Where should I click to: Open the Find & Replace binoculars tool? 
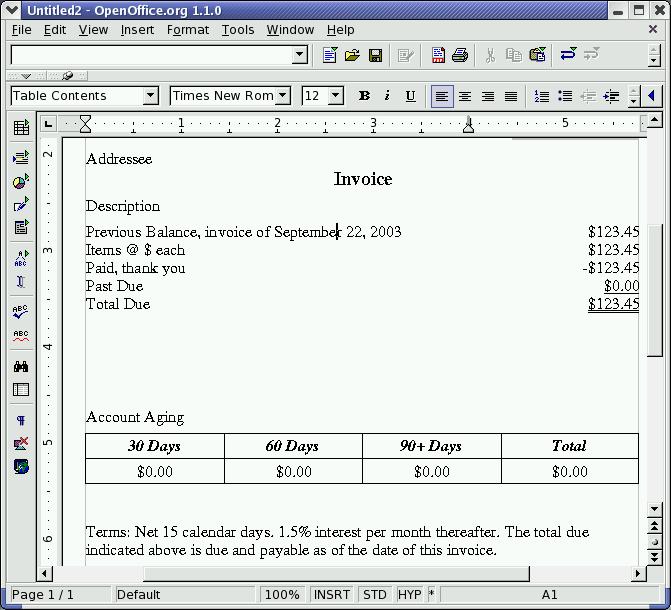click(x=21, y=367)
